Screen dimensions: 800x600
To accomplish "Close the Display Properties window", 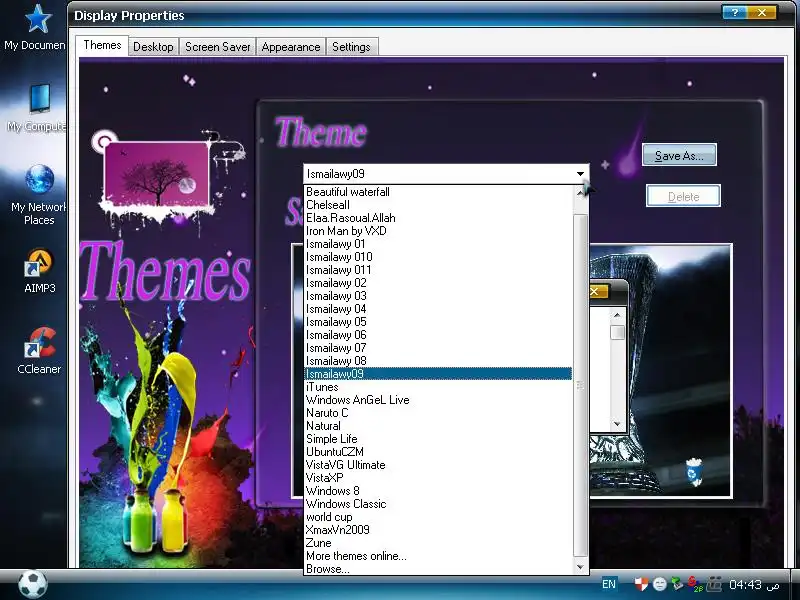I will [x=762, y=12].
